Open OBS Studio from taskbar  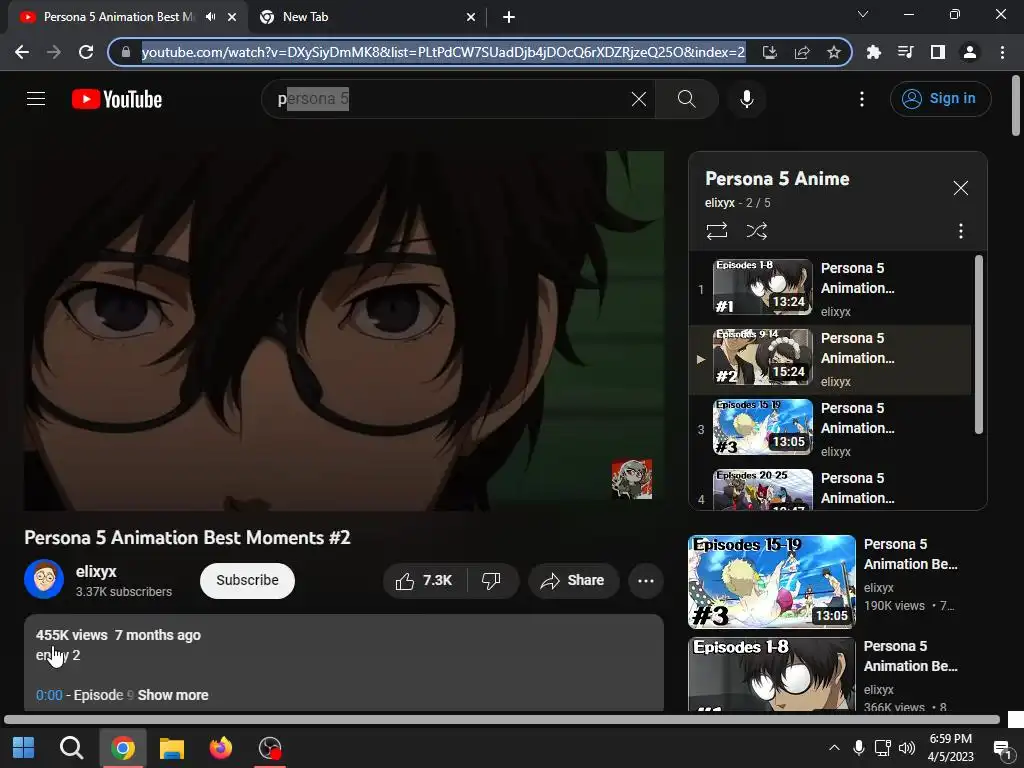(270, 748)
